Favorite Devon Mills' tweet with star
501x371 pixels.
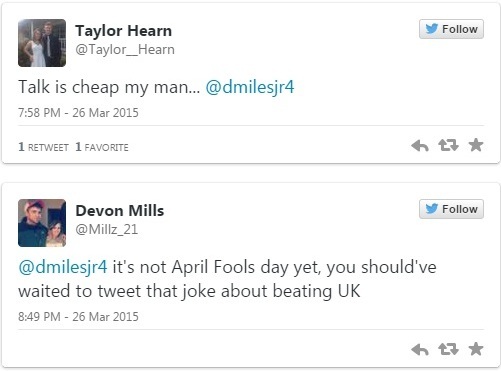click(x=476, y=349)
